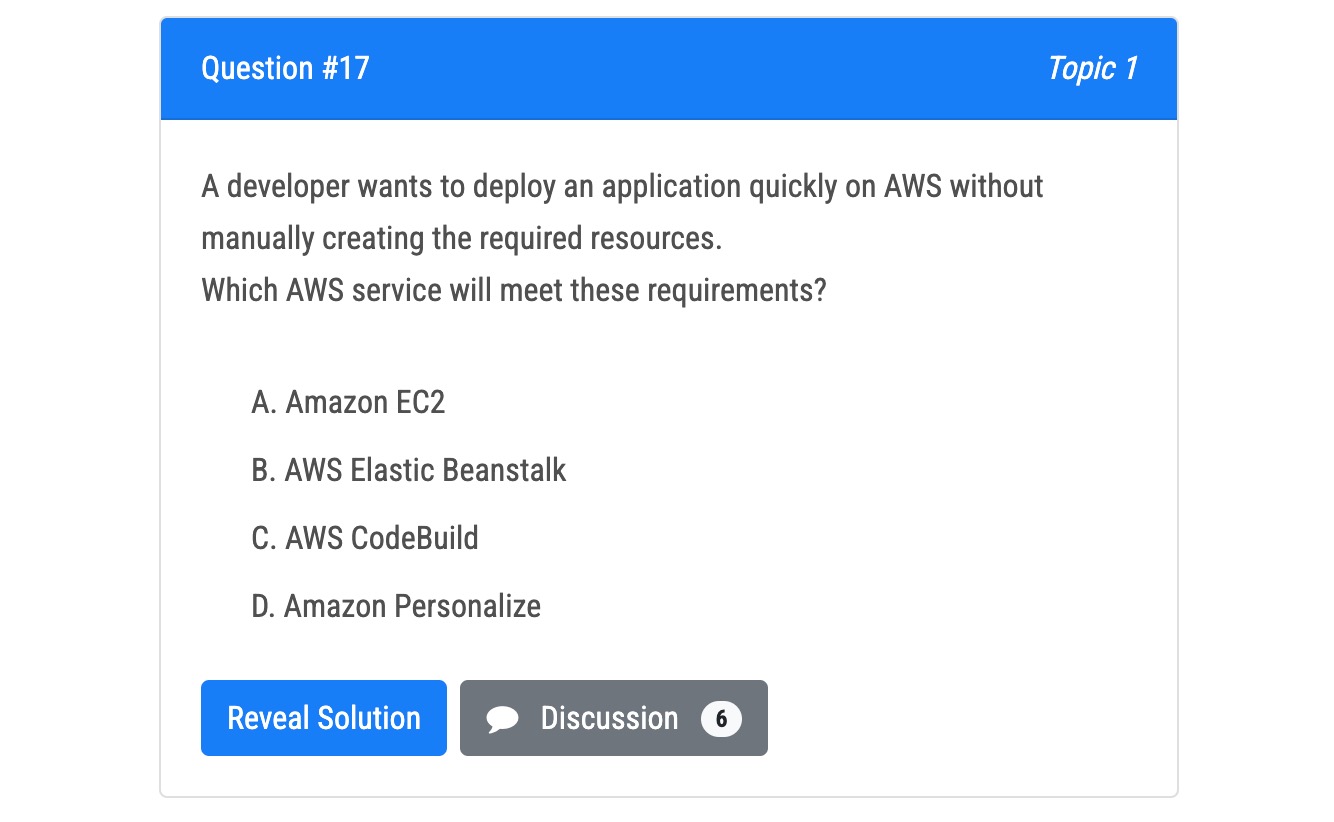Click the speech bubble icon on Discussion
Viewport: 1334px width, 822px height.
[x=502, y=719]
